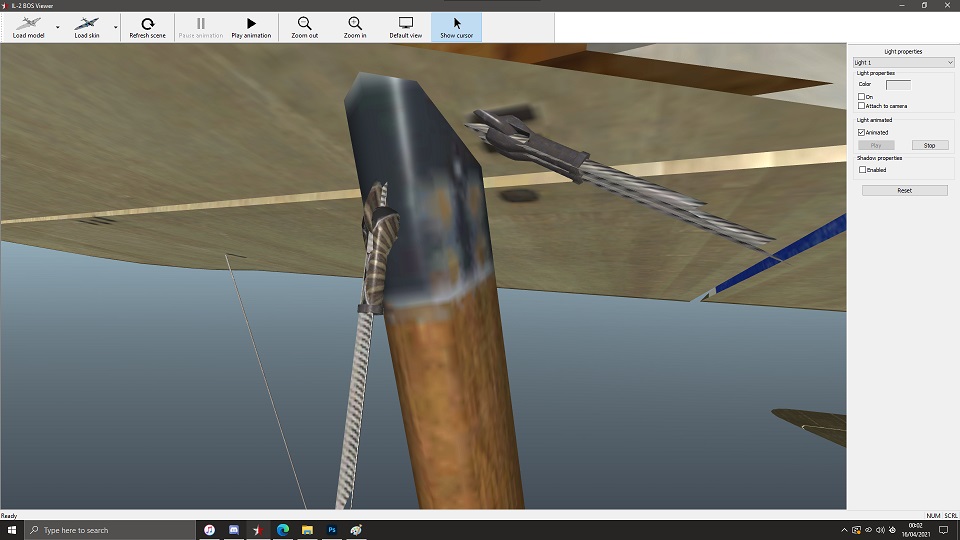Screen dimensions: 960x540
Task: Open Photoshop from the taskbar
Action: point(332,530)
